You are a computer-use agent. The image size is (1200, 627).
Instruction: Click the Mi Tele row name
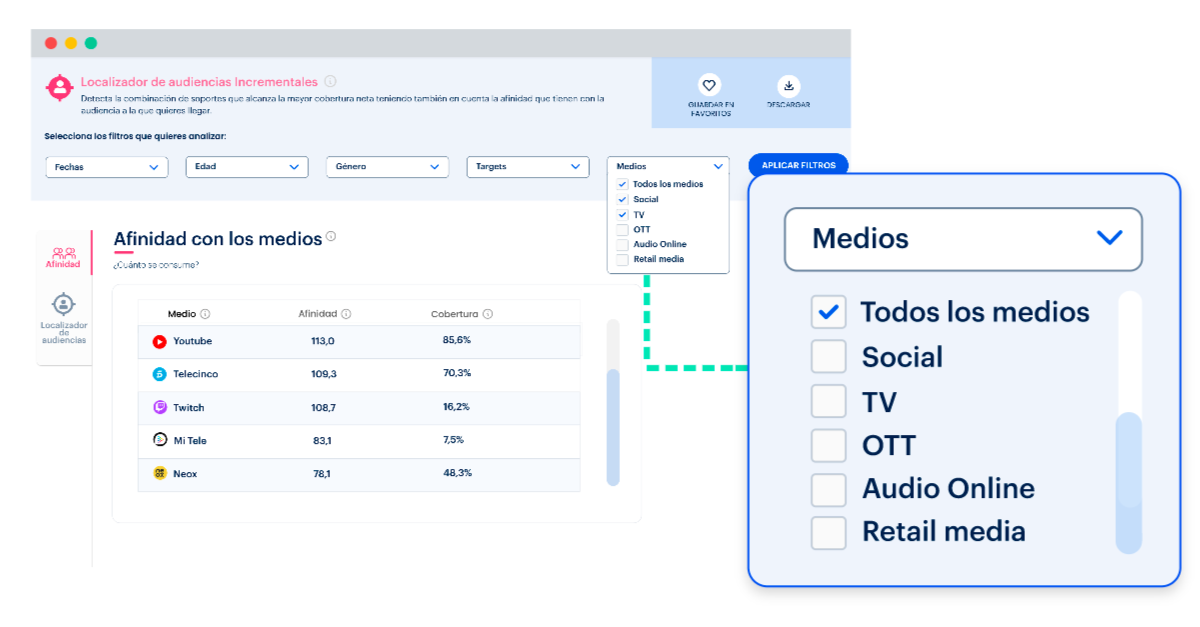[x=190, y=440]
